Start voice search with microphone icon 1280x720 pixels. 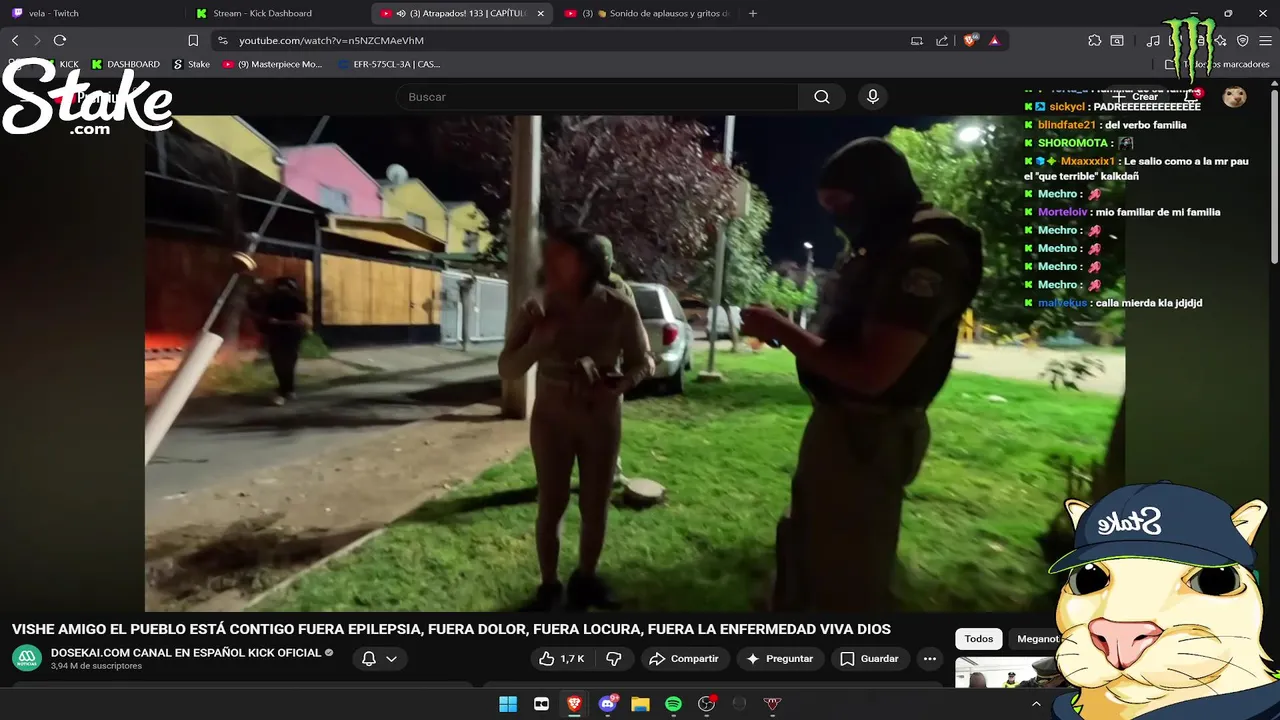873,97
